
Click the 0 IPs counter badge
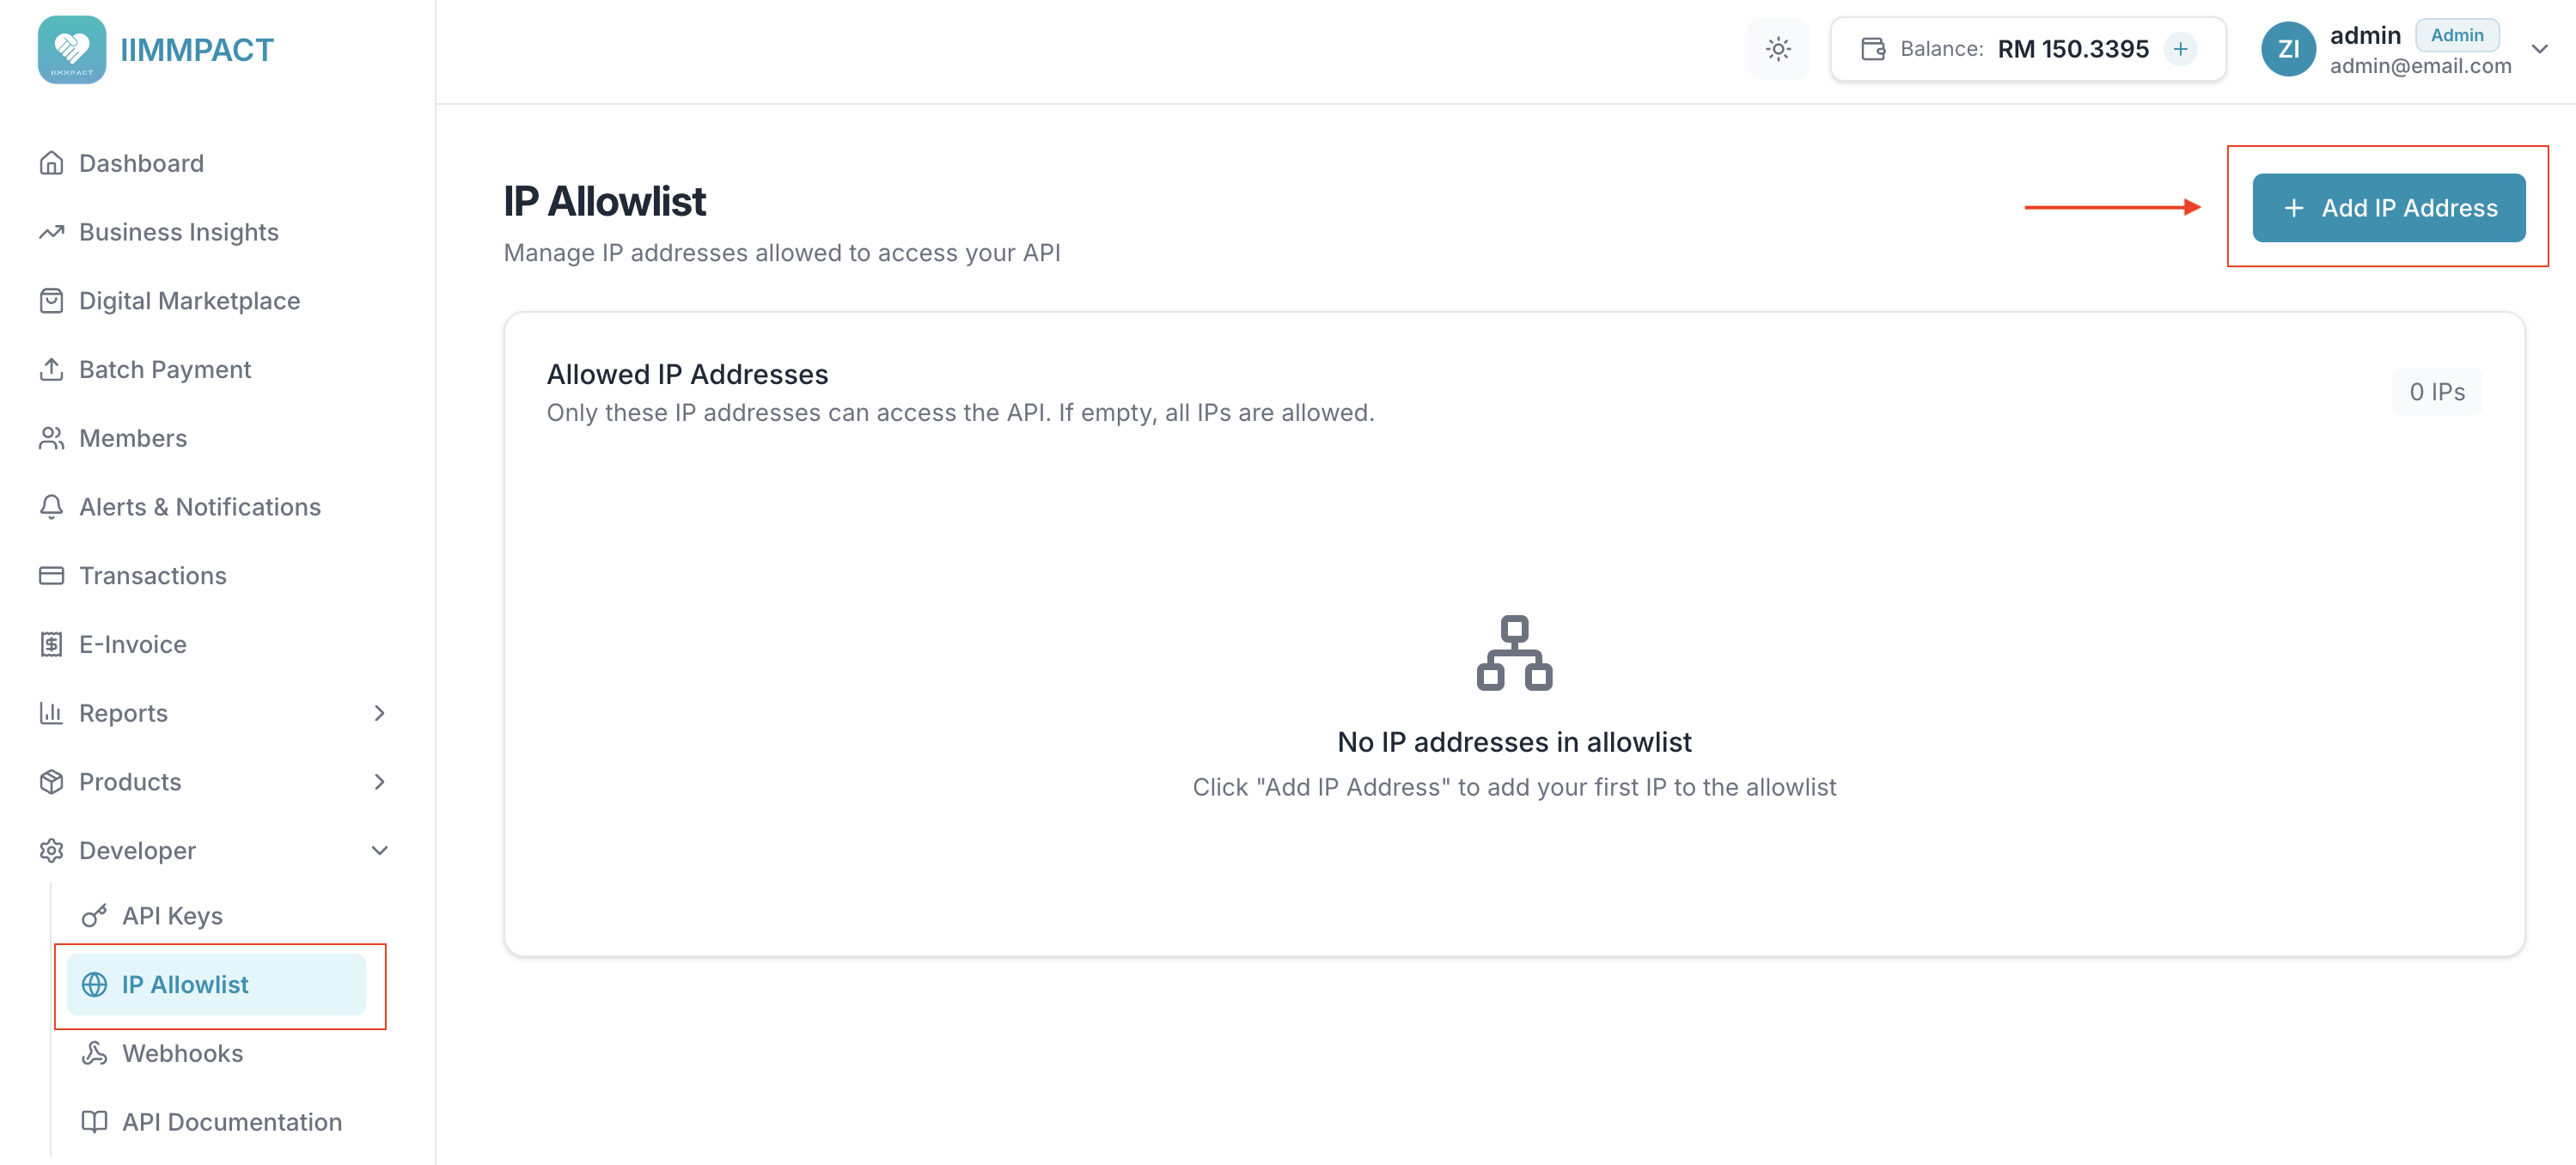click(x=2437, y=391)
